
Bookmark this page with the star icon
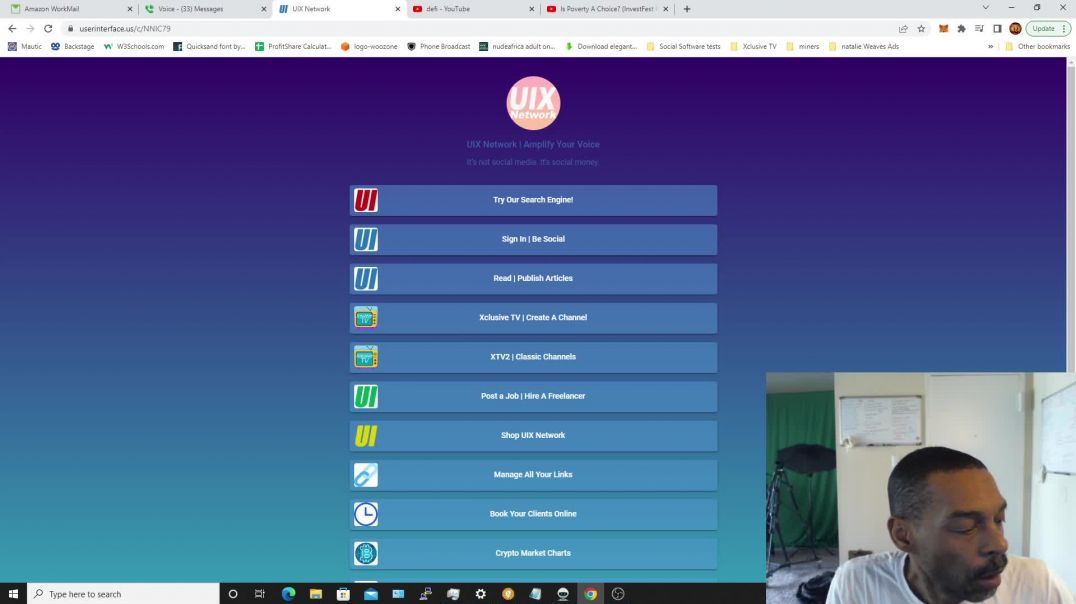point(921,29)
